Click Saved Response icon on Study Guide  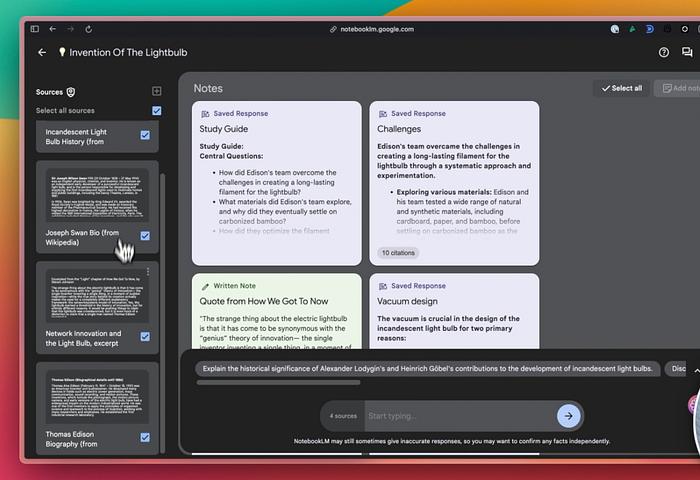click(x=205, y=114)
